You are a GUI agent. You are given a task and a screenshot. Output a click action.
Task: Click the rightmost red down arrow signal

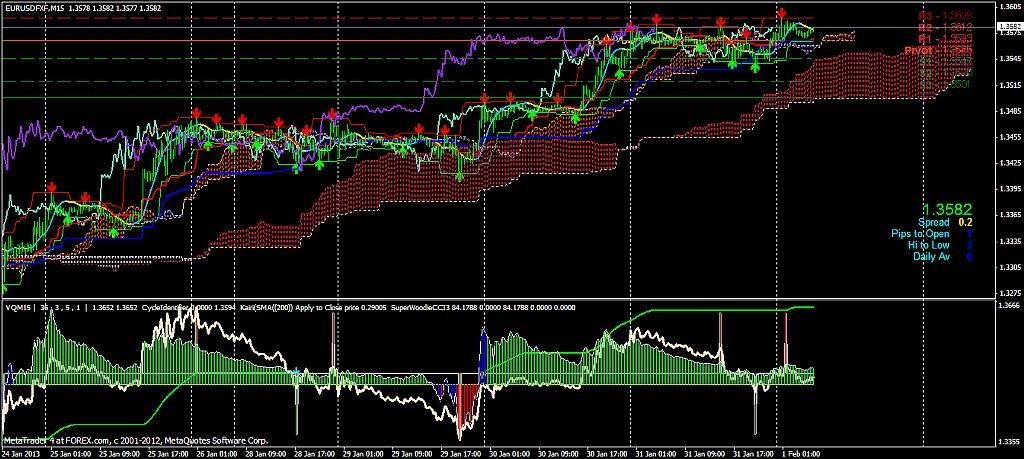click(781, 14)
